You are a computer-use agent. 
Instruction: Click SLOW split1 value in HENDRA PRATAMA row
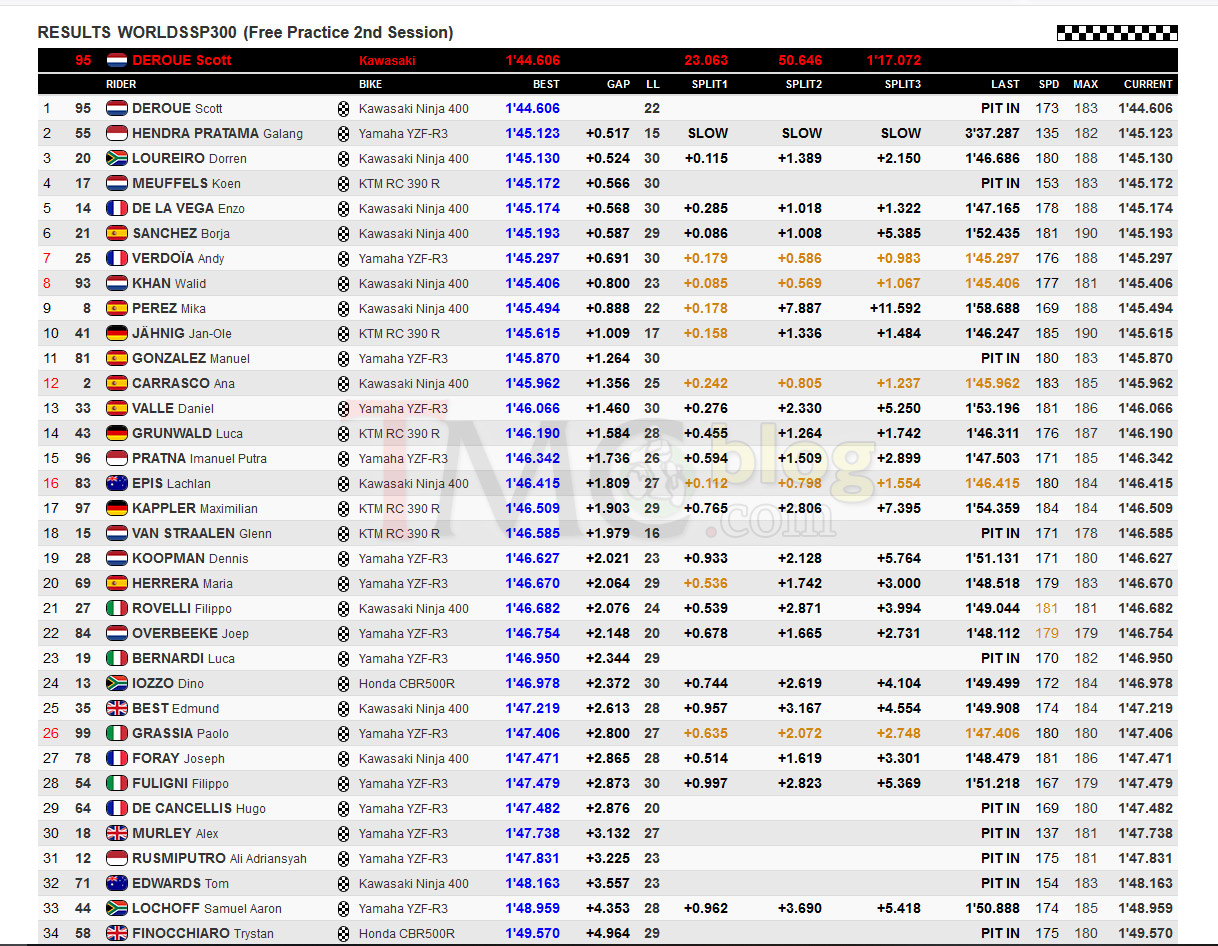[x=708, y=133]
